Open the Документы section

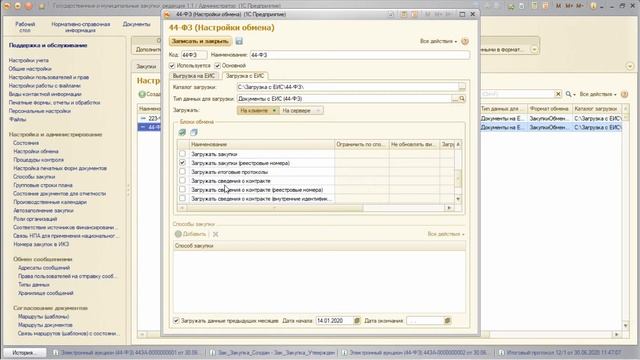pyautogui.click(x=136, y=24)
